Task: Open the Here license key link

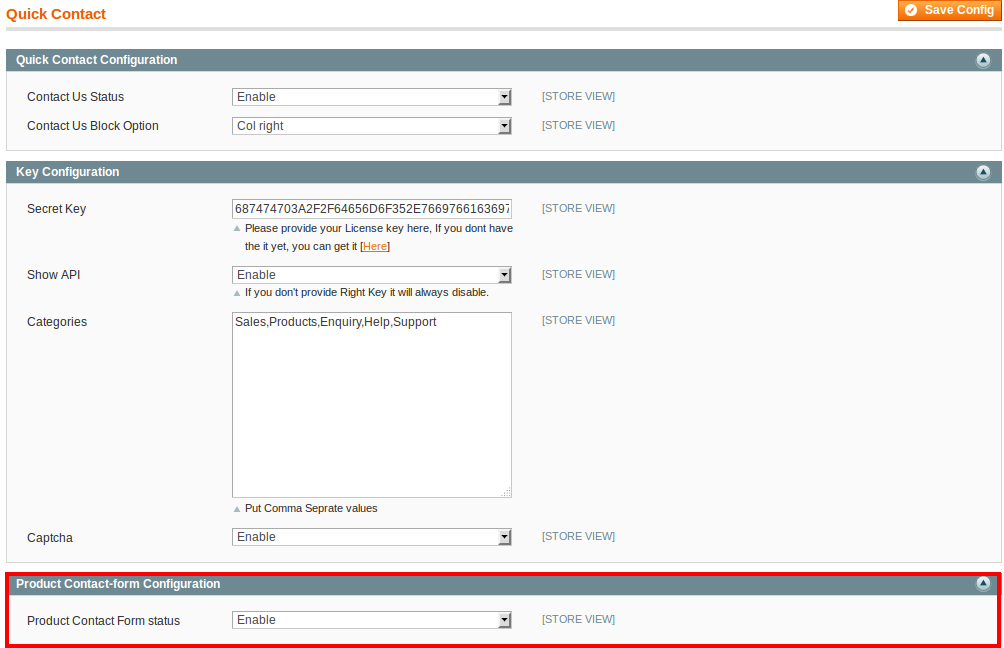Action: tap(374, 246)
